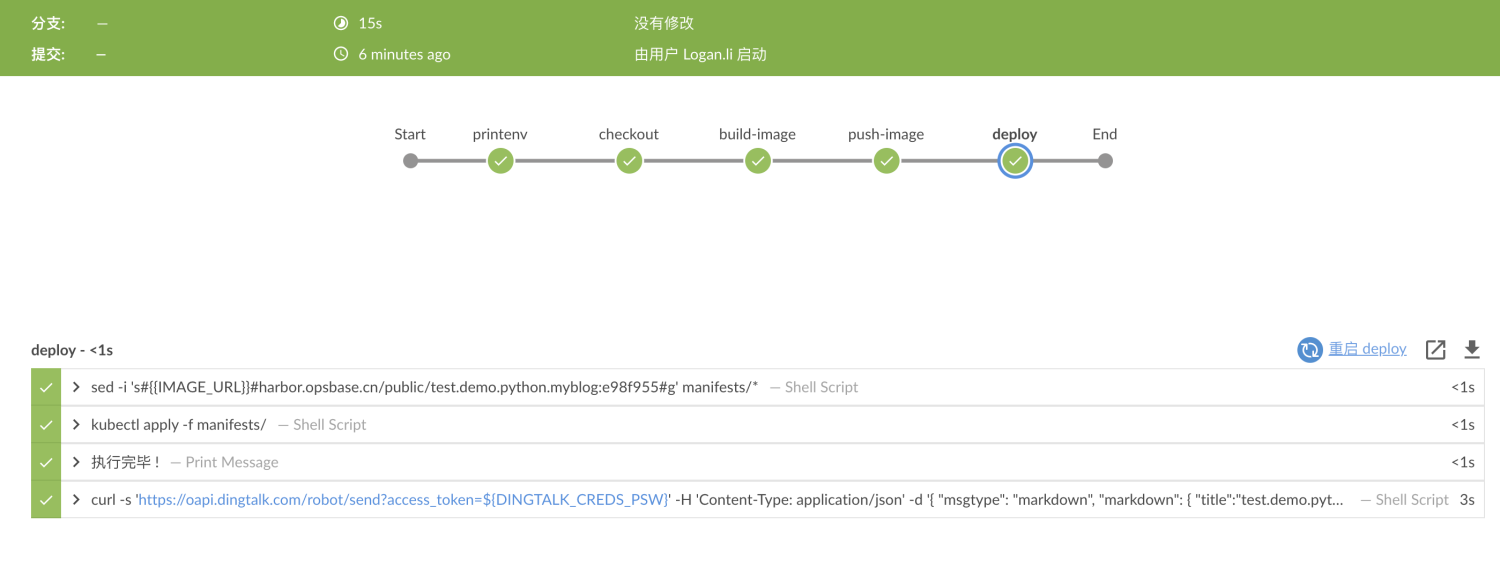Image resolution: width=1500 pixels, height=567 pixels.
Task: Open log in new window icon
Action: point(1435,349)
